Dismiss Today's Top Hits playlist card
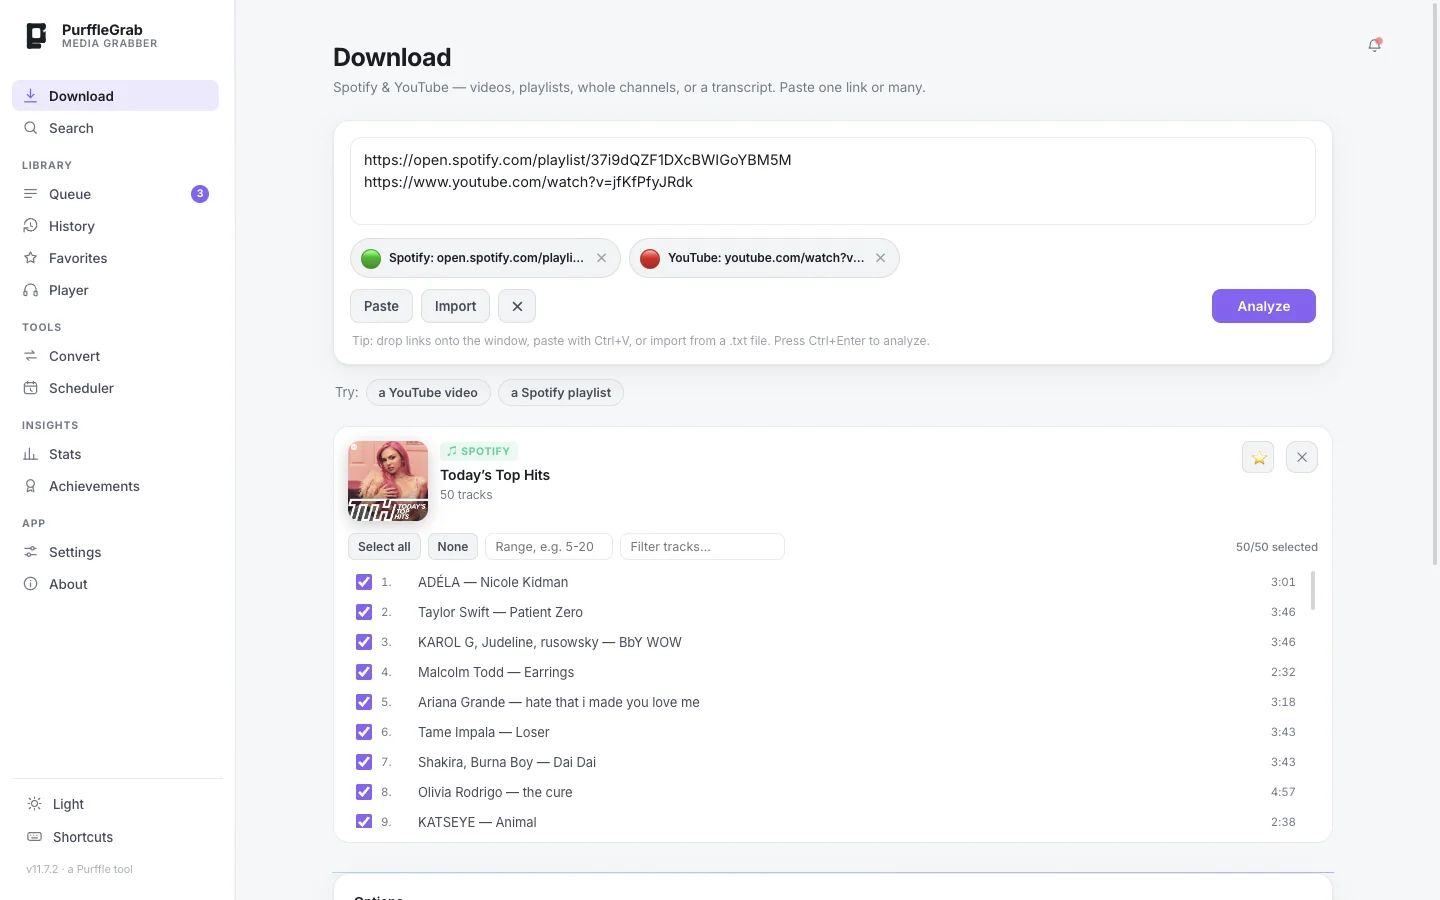This screenshot has height=900, width=1440. click(x=1301, y=457)
